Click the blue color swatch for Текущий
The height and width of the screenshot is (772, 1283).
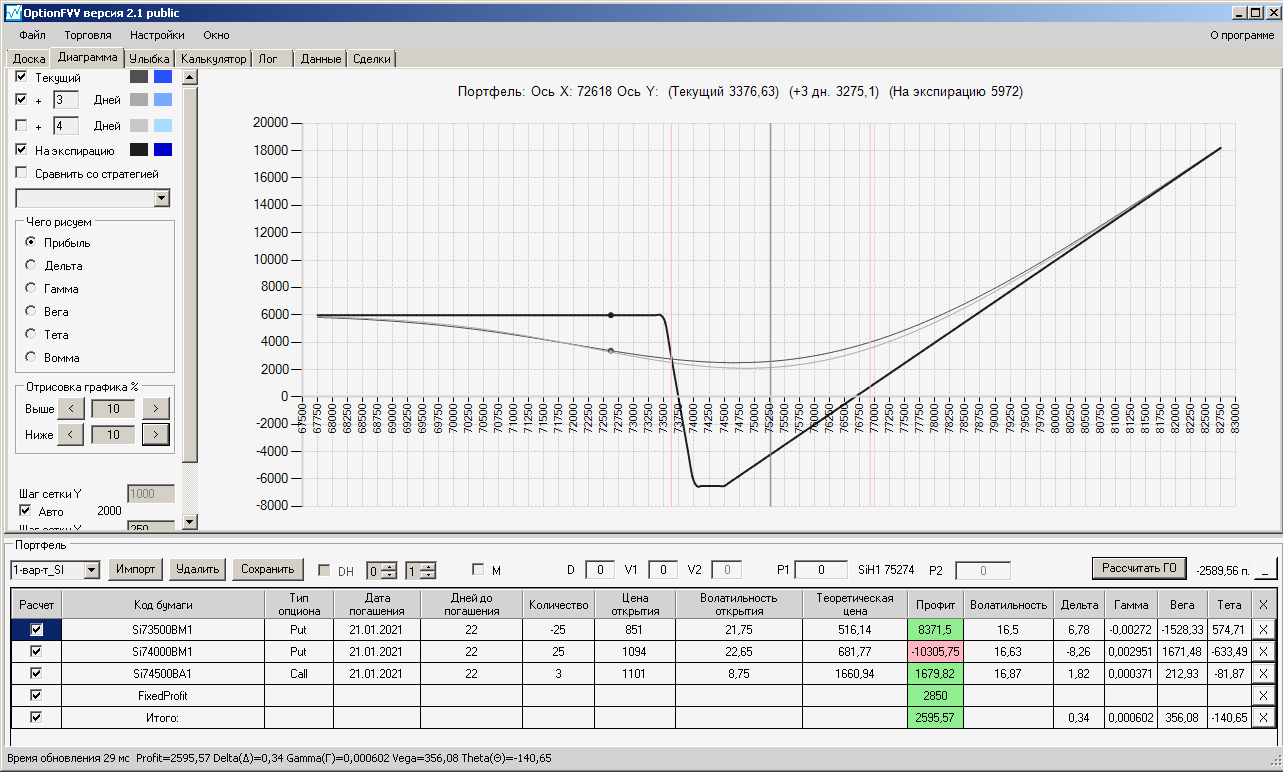163,77
